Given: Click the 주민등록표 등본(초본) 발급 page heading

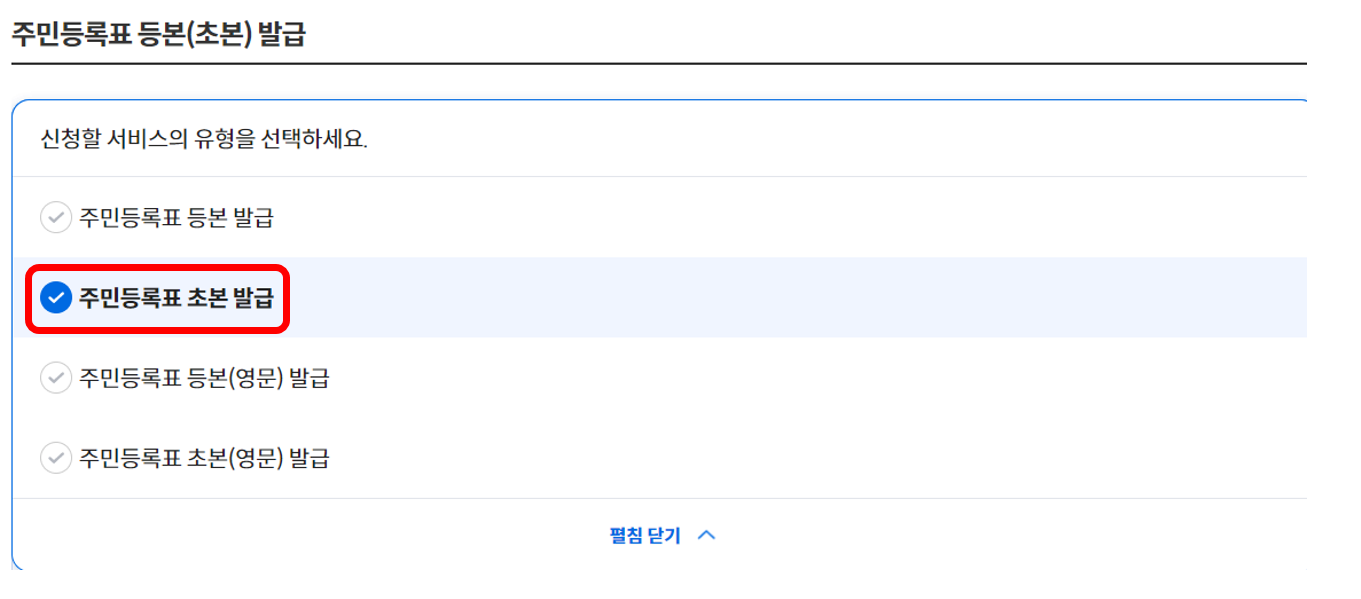Looking at the screenshot, I should click(159, 35).
